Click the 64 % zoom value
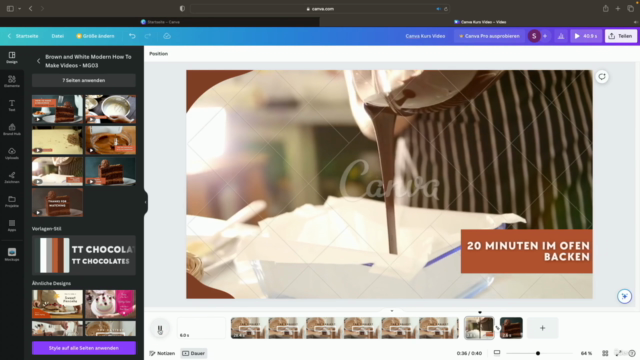The width and height of the screenshot is (640, 360). click(586, 353)
